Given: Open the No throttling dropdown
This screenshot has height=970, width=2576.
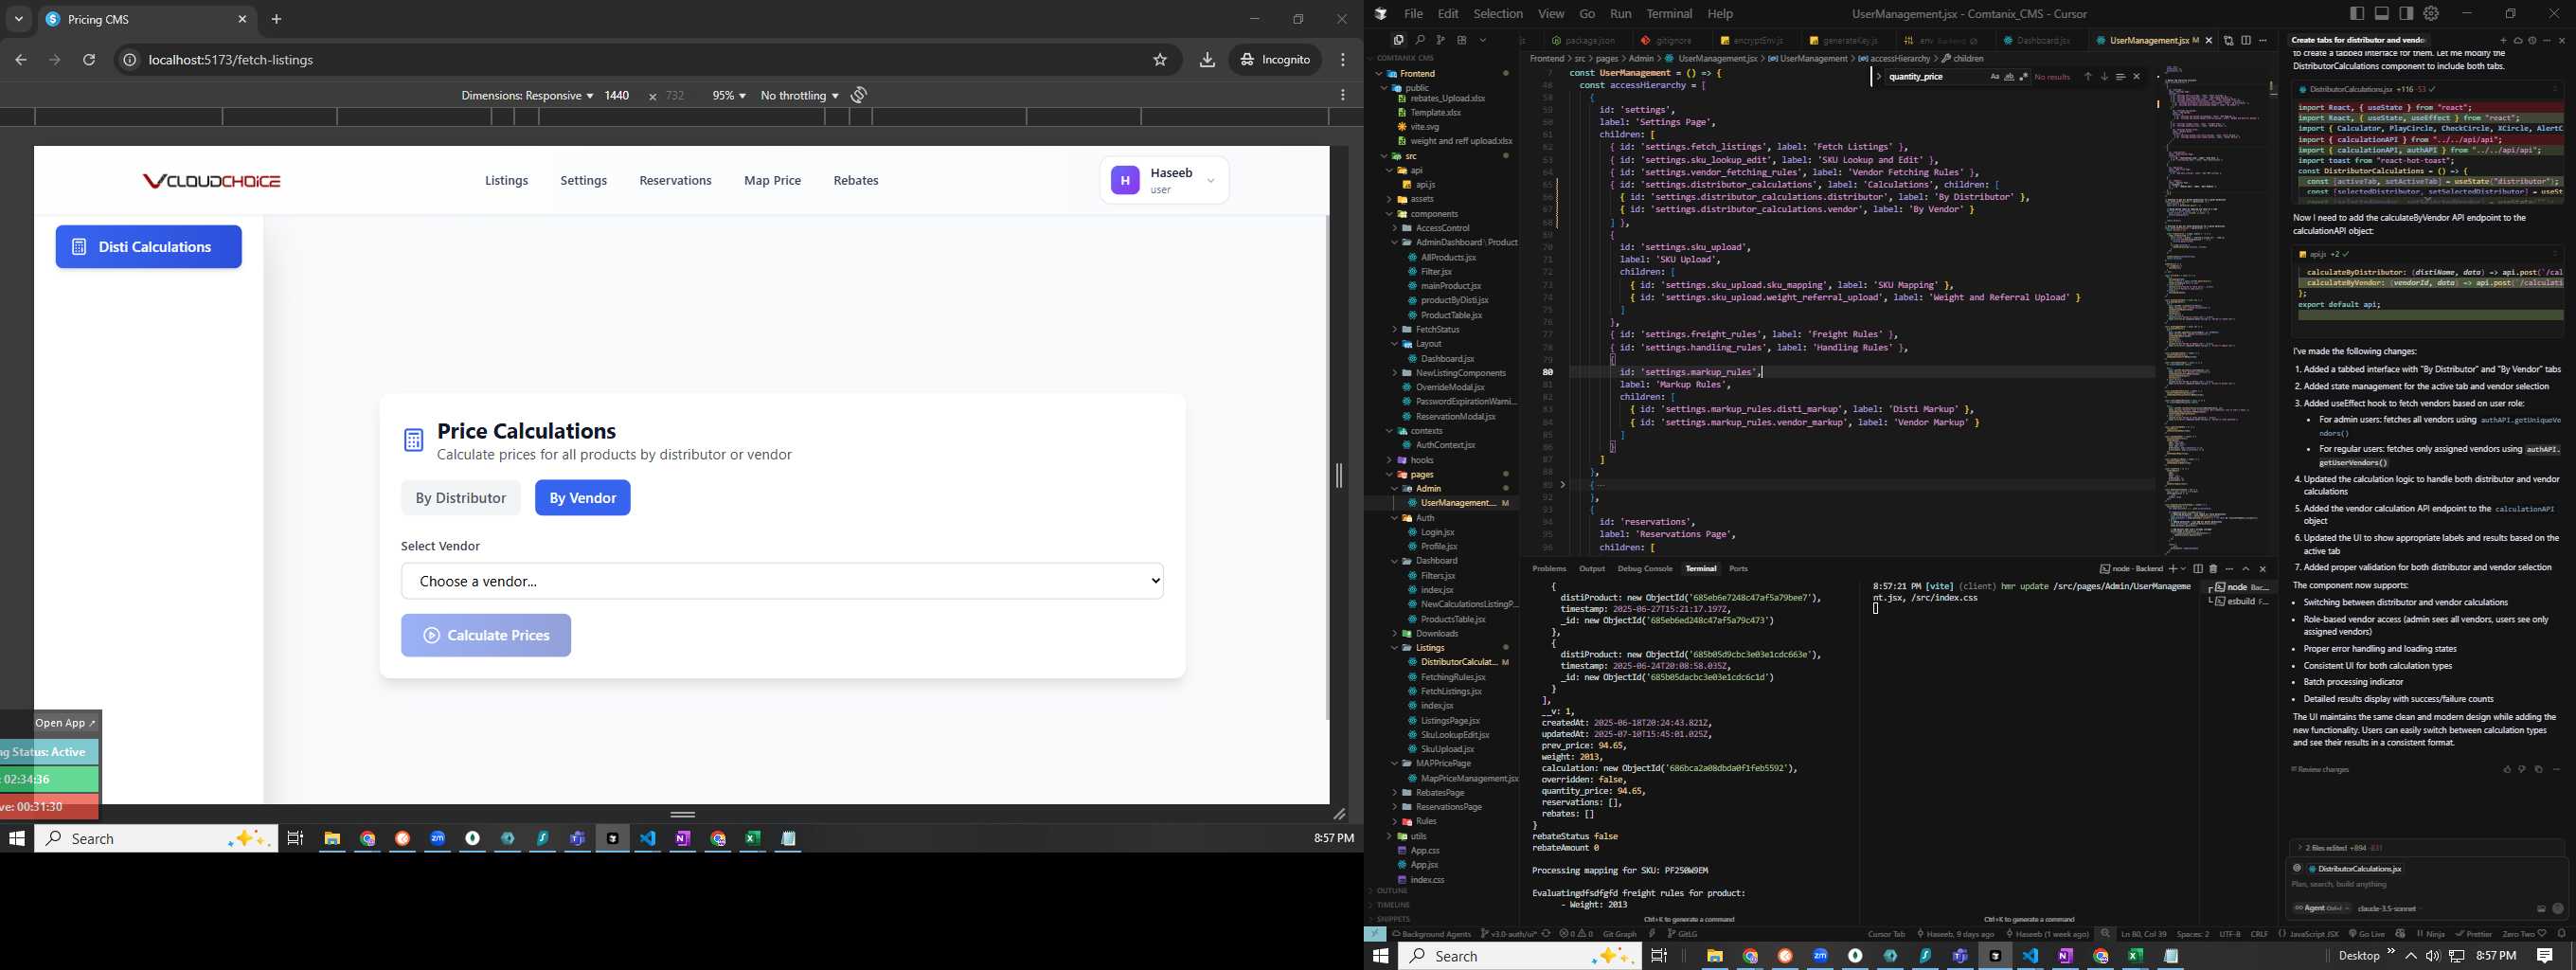Looking at the screenshot, I should (x=799, y=95).
